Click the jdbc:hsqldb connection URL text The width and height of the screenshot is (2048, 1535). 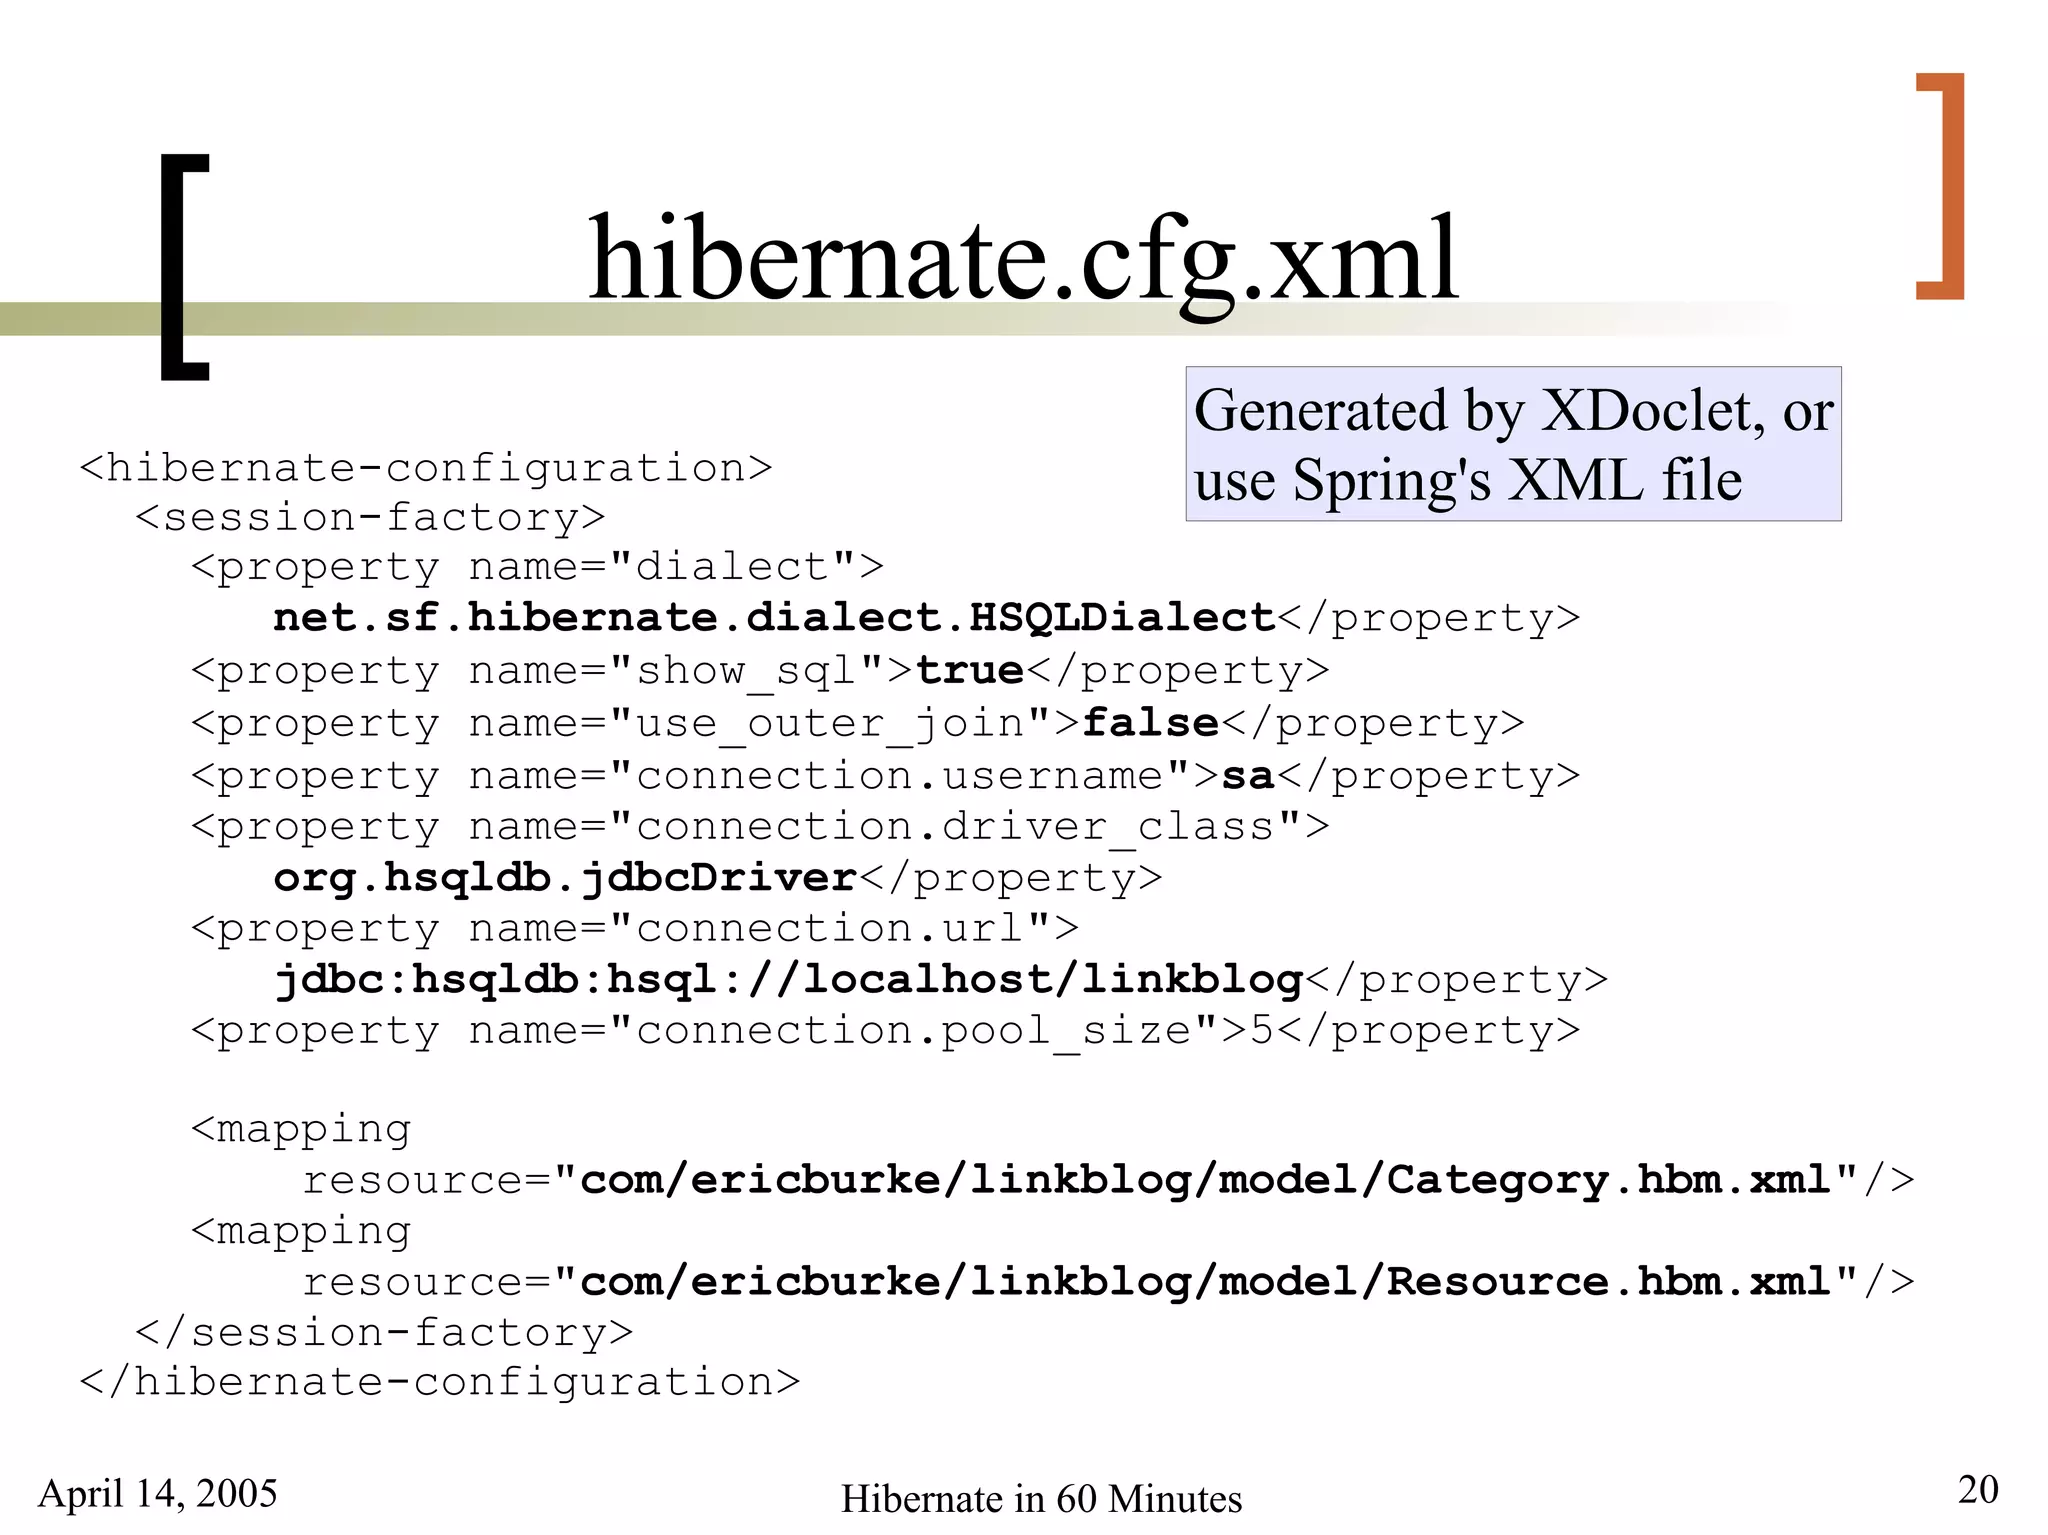pyautogui.click(x=788, y=979)
